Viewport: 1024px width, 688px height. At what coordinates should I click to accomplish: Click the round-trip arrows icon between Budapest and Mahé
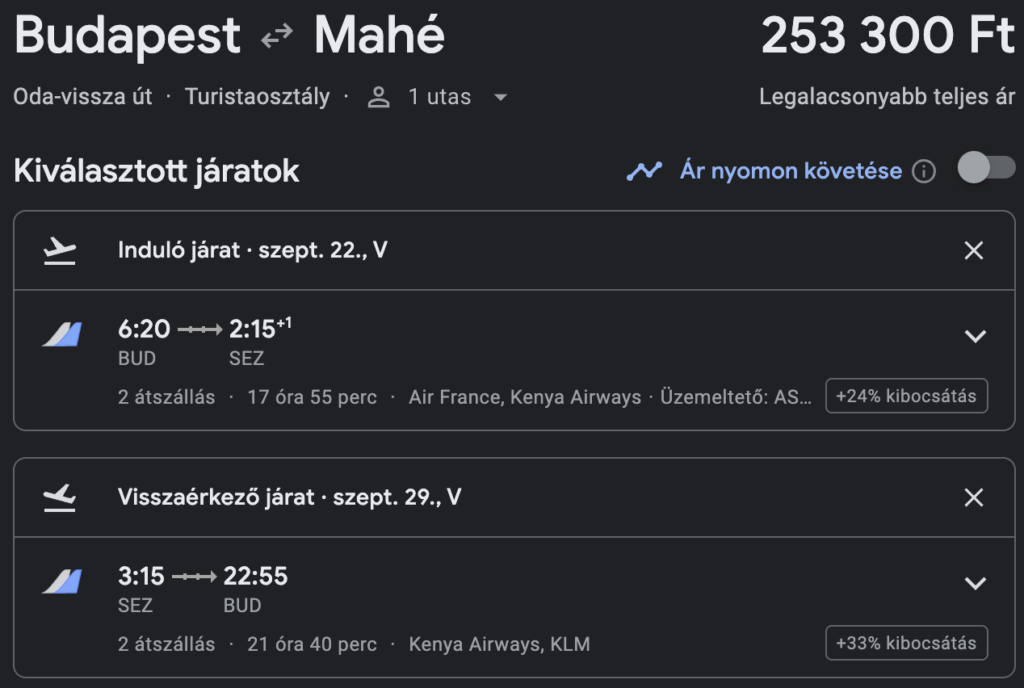click(277, 36)
